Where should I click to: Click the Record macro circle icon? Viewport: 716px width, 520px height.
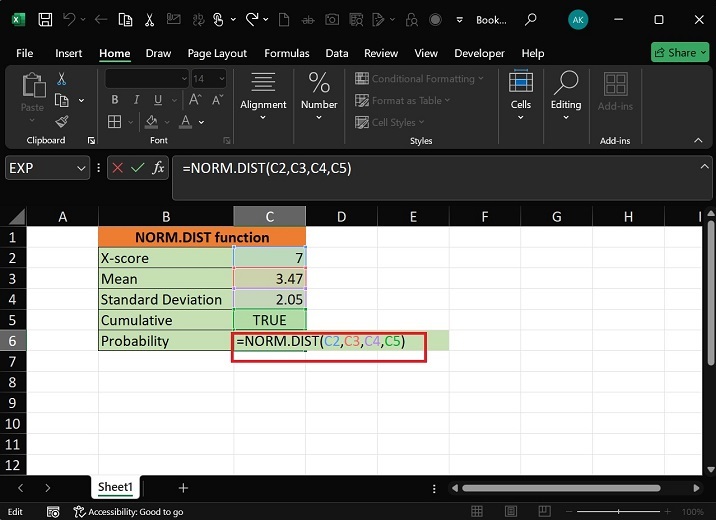pos(436,20)
